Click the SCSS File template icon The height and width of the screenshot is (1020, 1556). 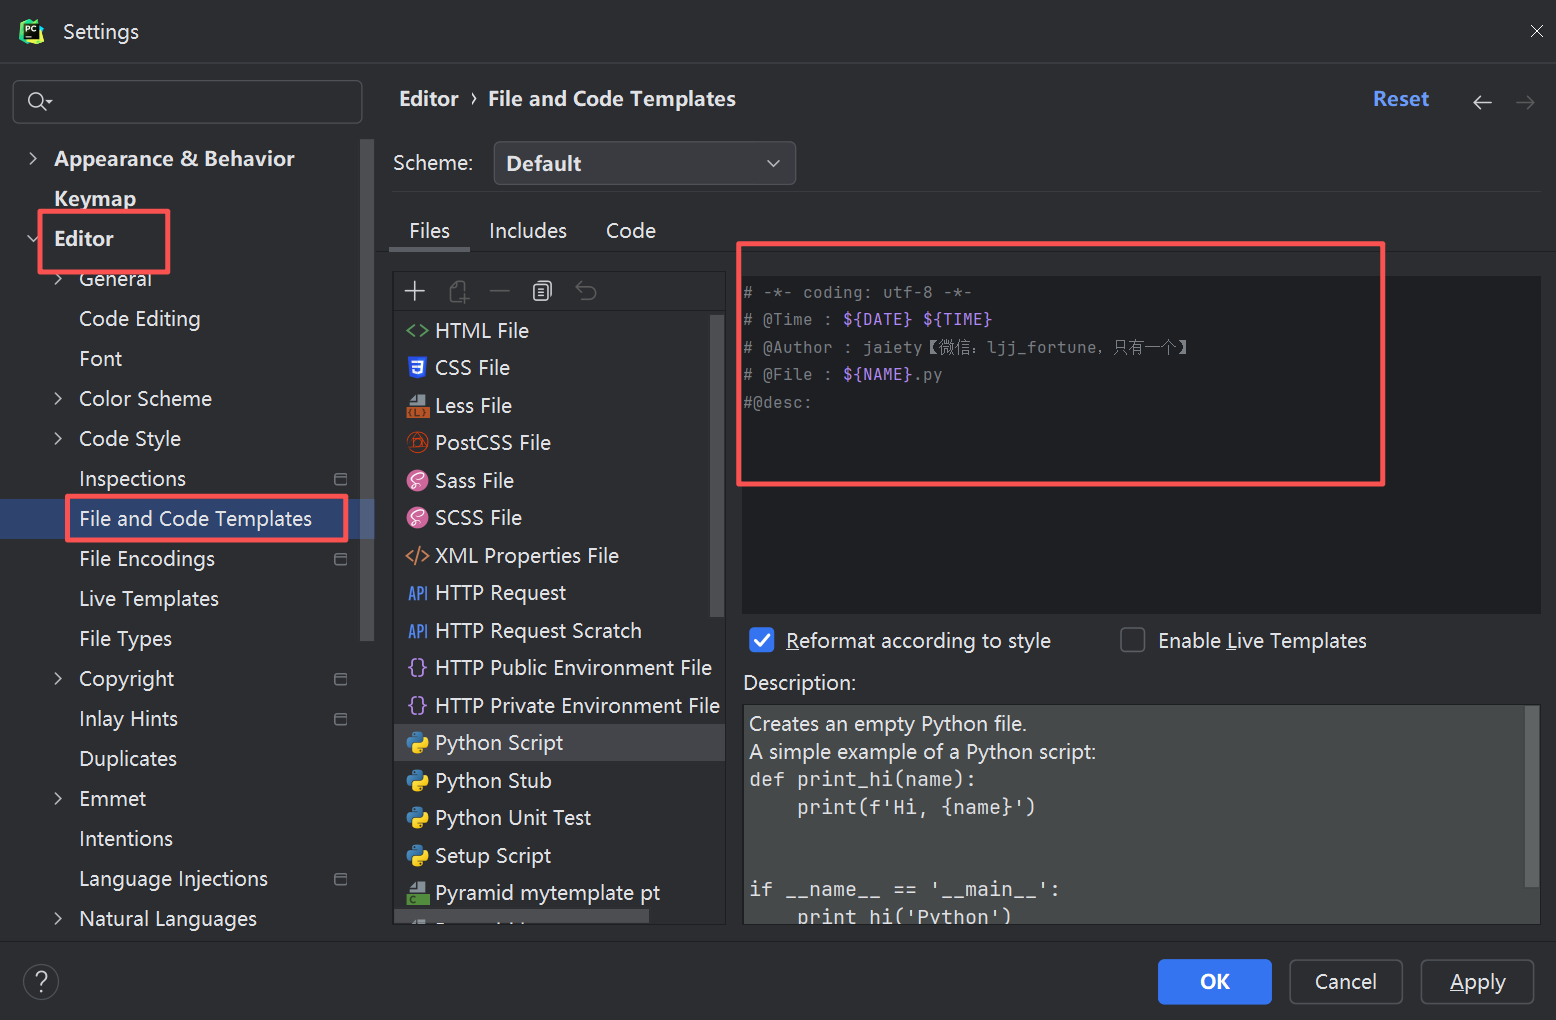coord(417,518)
